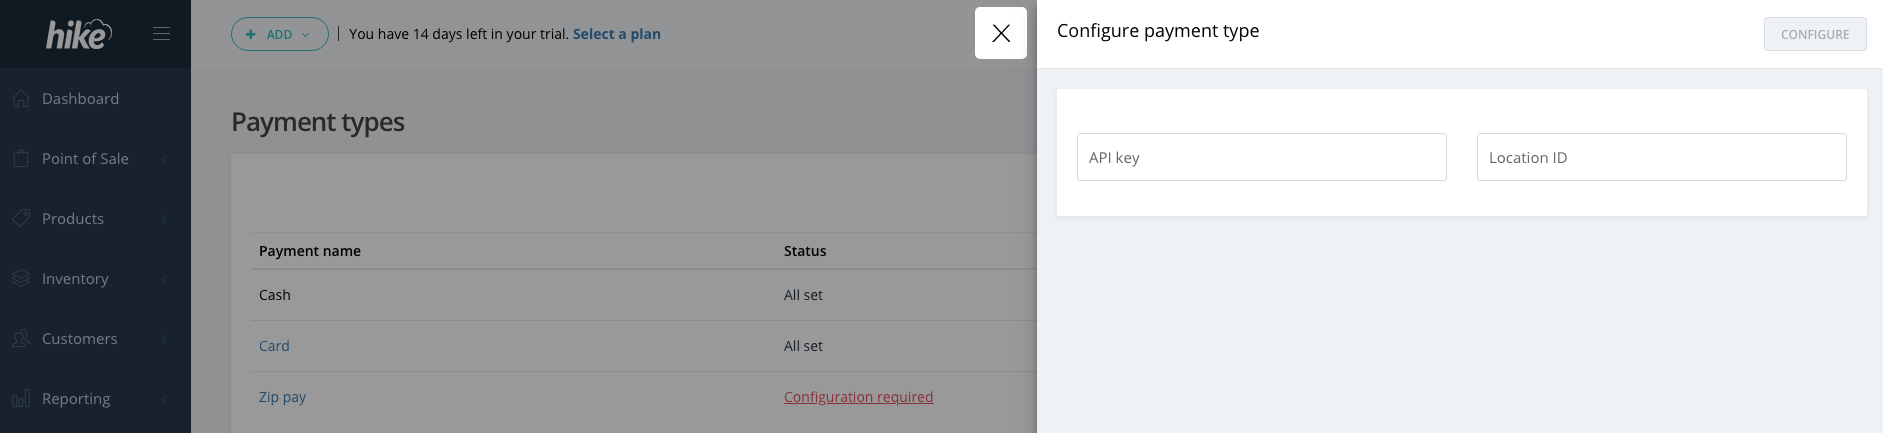Open Dashboard from the sidebar
1883x433 pixels.
point(80,98)
